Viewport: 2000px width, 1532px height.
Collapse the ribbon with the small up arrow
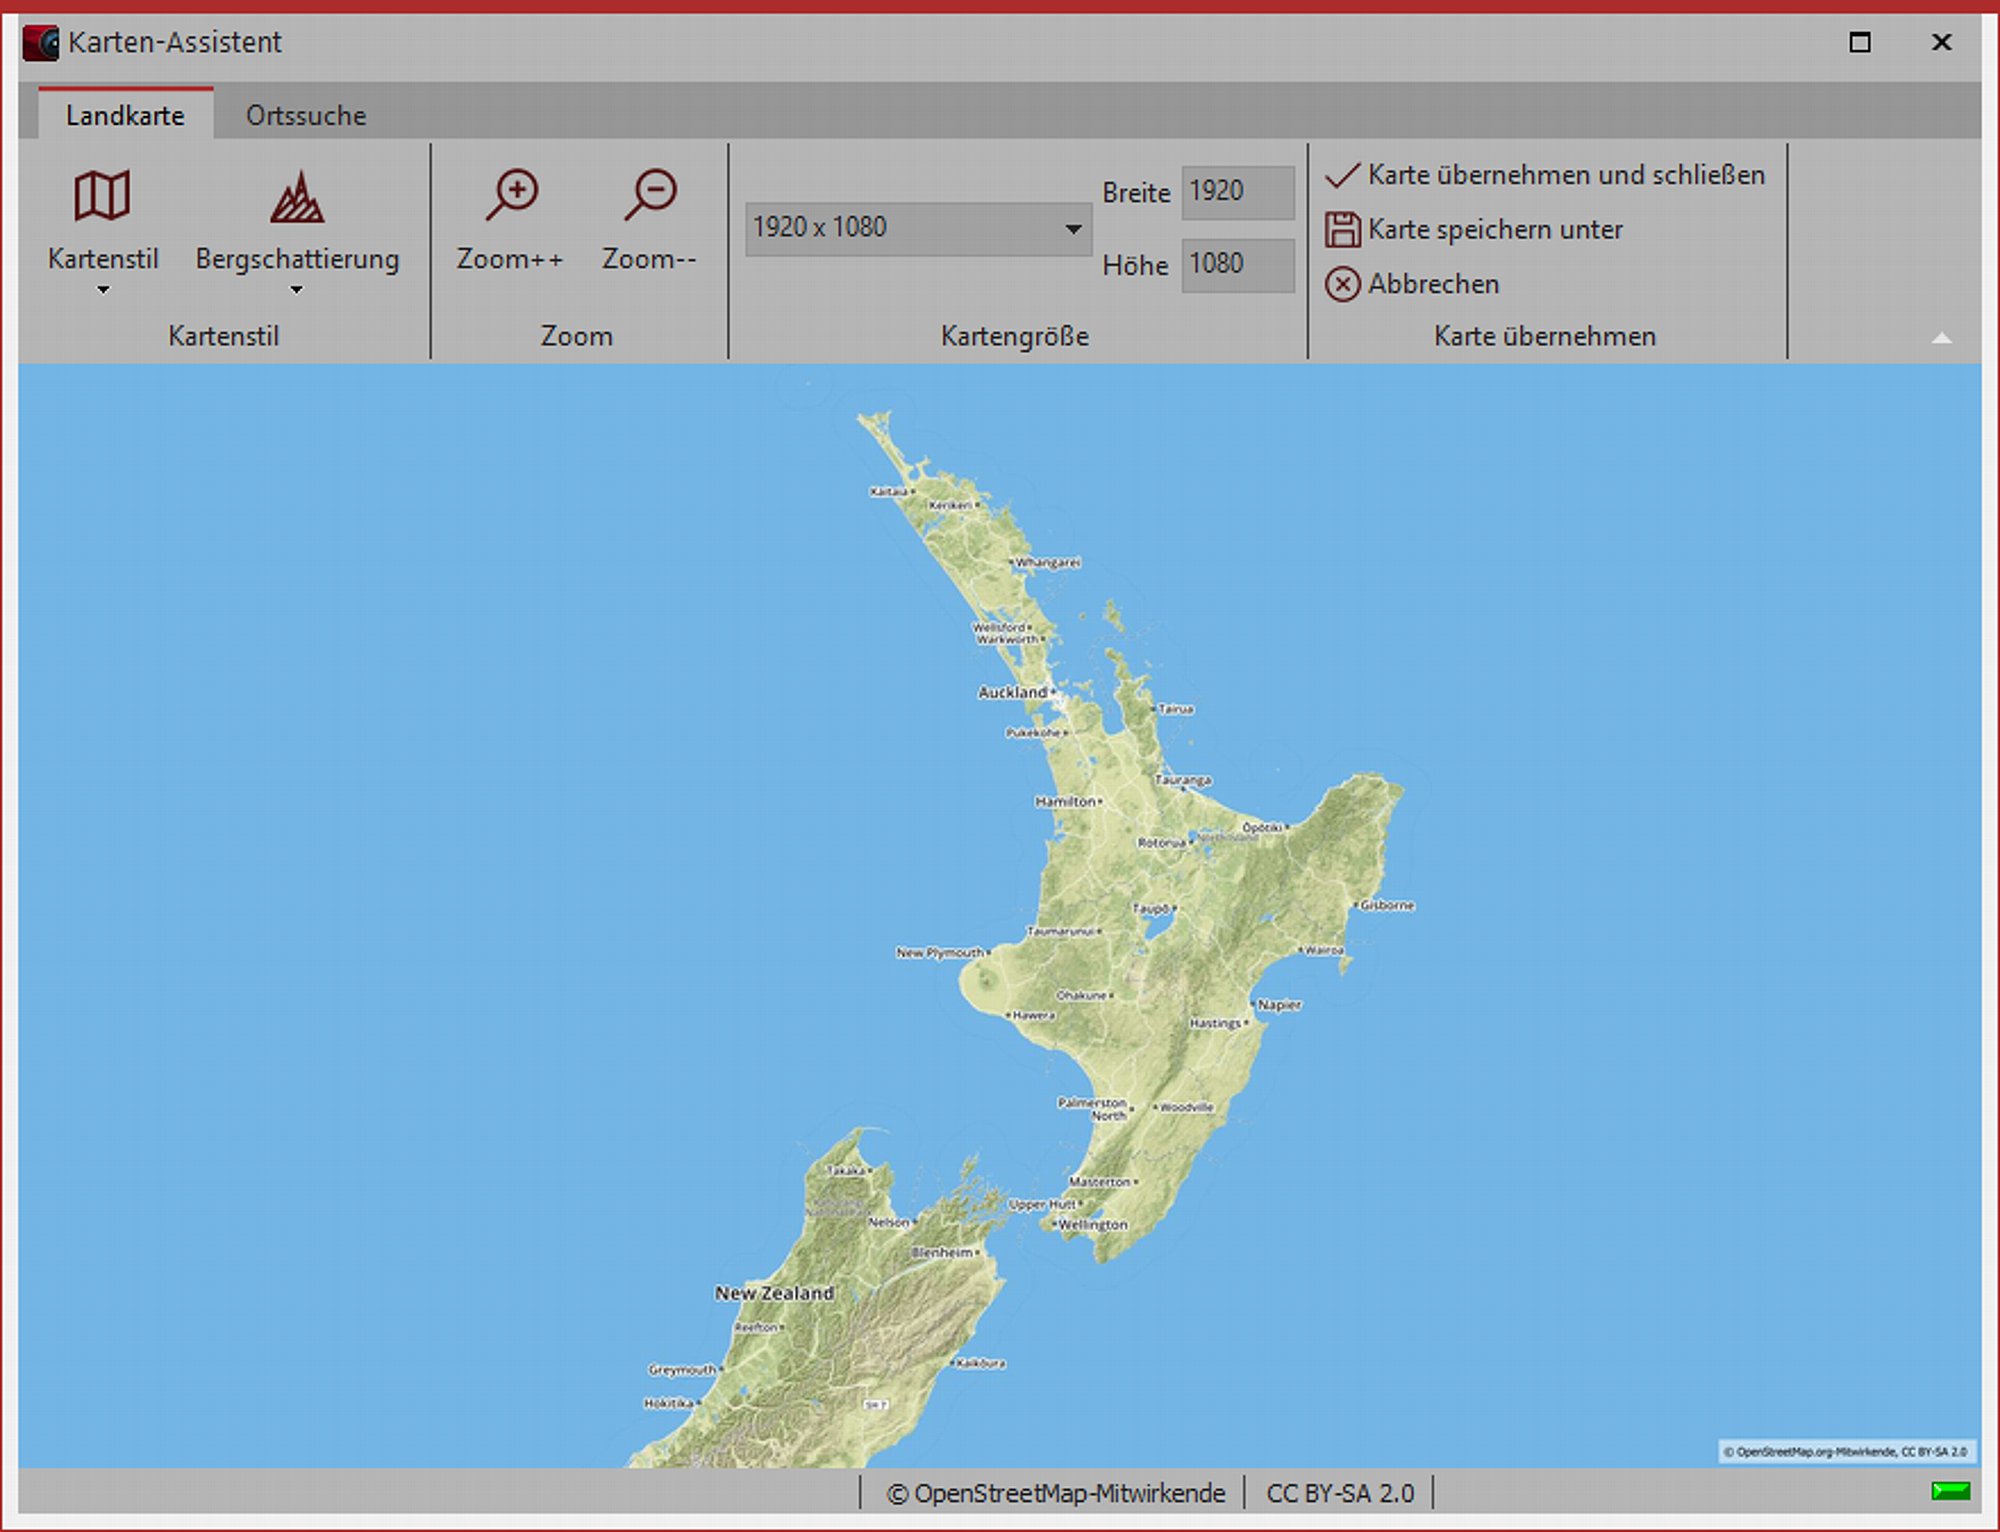pos(1941,338)
